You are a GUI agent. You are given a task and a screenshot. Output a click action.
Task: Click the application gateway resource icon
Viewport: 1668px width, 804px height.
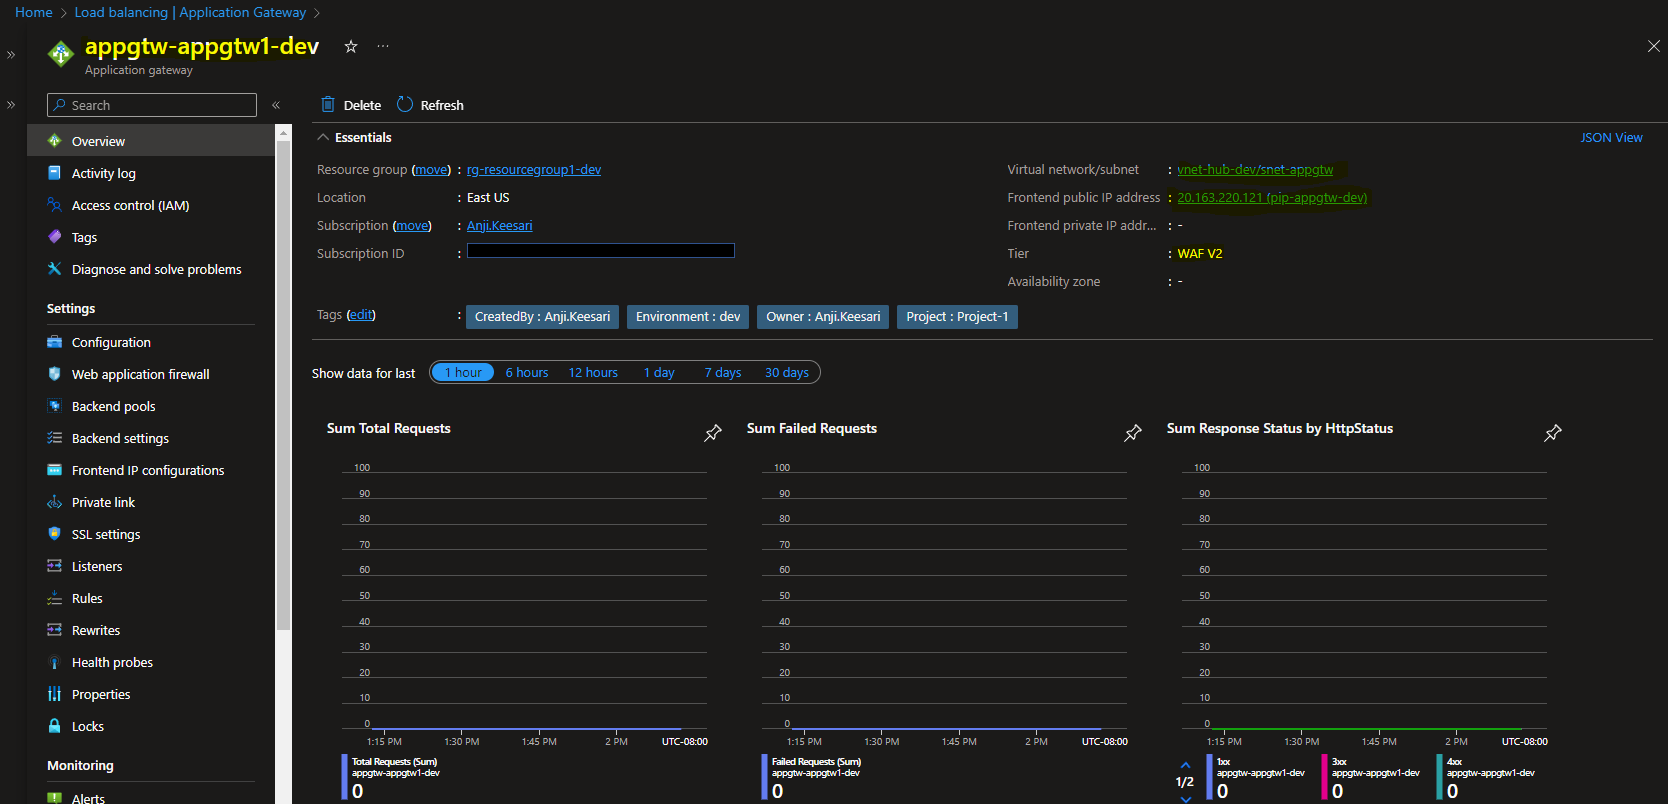coord(61,54)
